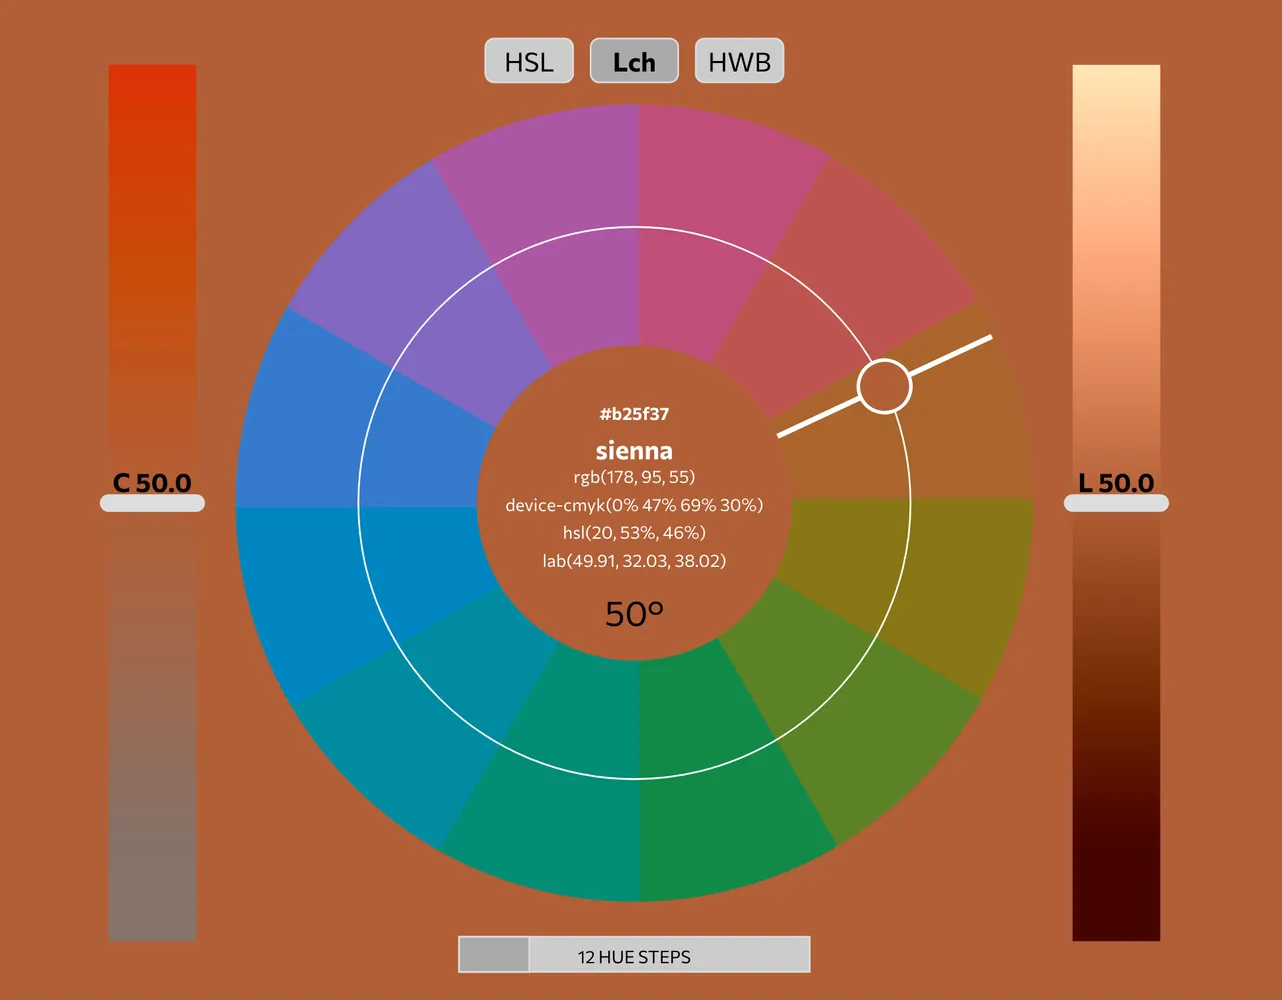Click the Lightness slider labeled L 50.0
The width and height of the screenshot is (1282, 1000).
pos(1116,500)
